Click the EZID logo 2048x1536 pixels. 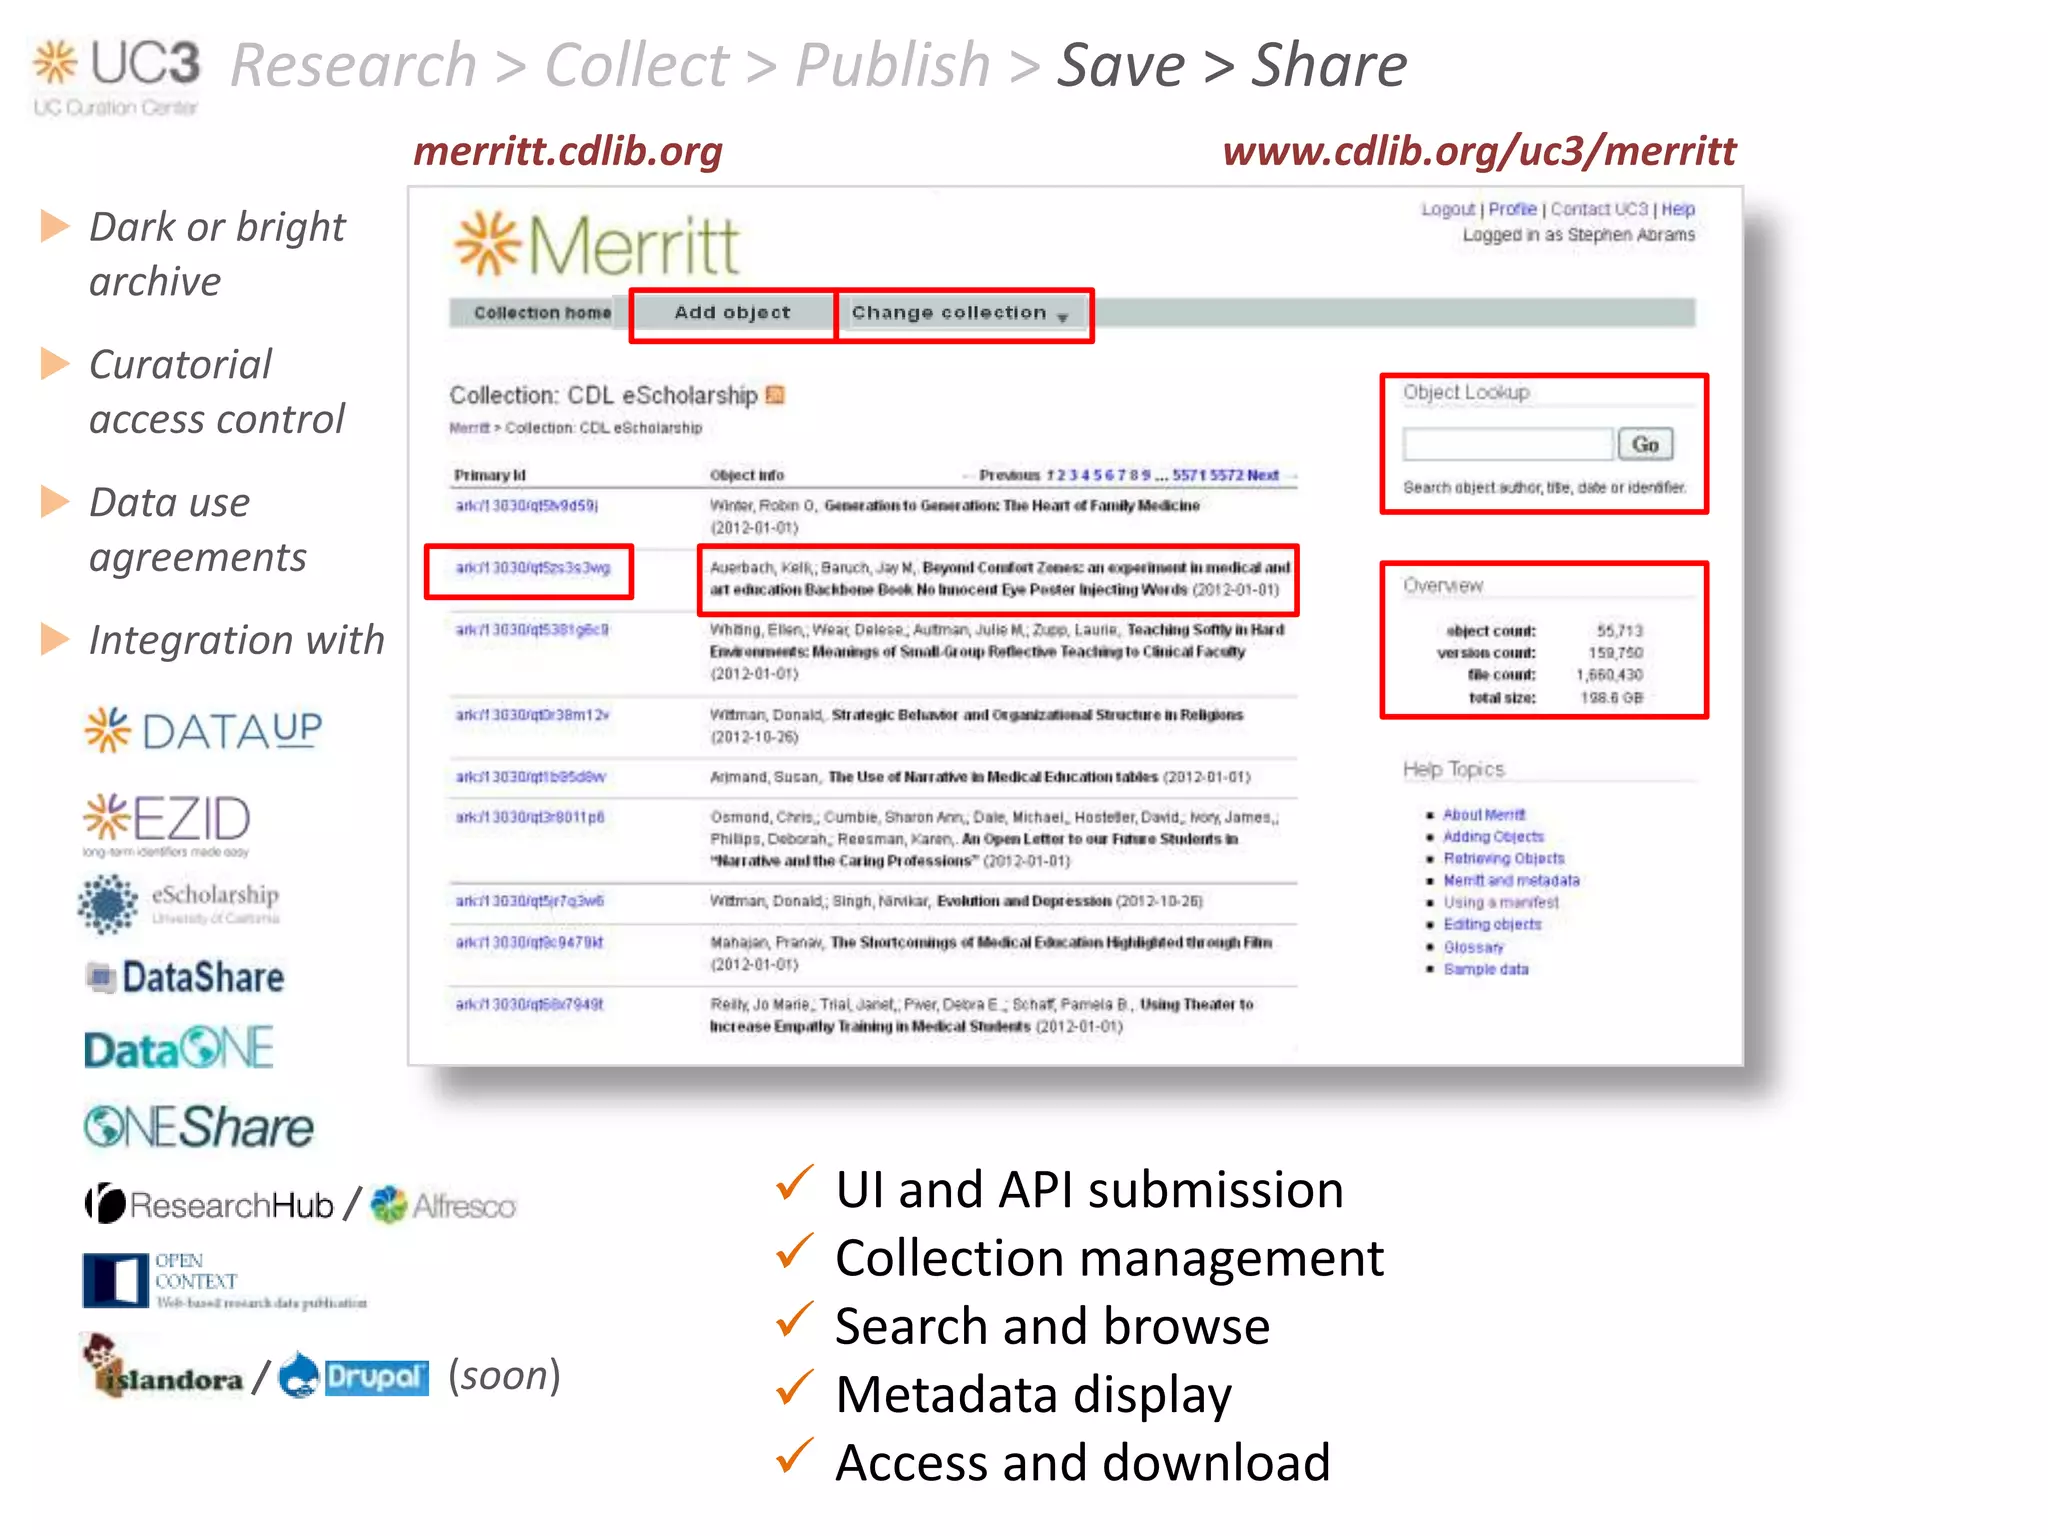tap(167, 824)
